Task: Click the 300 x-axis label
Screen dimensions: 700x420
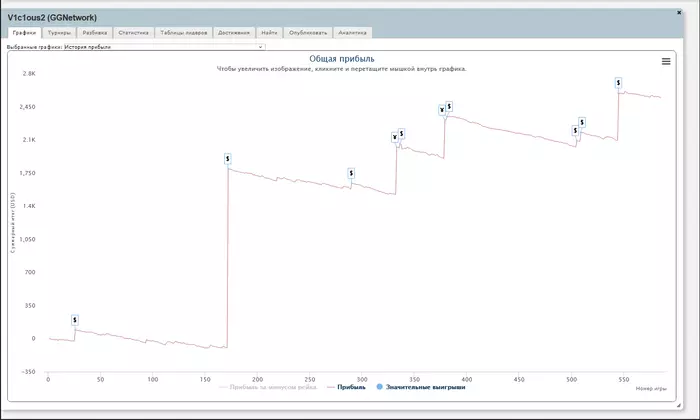Action: tap(362, 379)
